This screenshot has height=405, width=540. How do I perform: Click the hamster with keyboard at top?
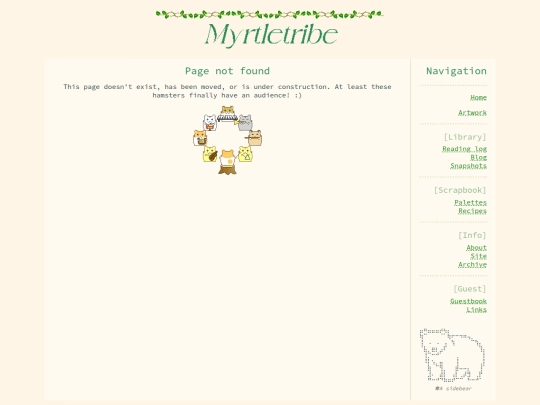pos(227,114)
